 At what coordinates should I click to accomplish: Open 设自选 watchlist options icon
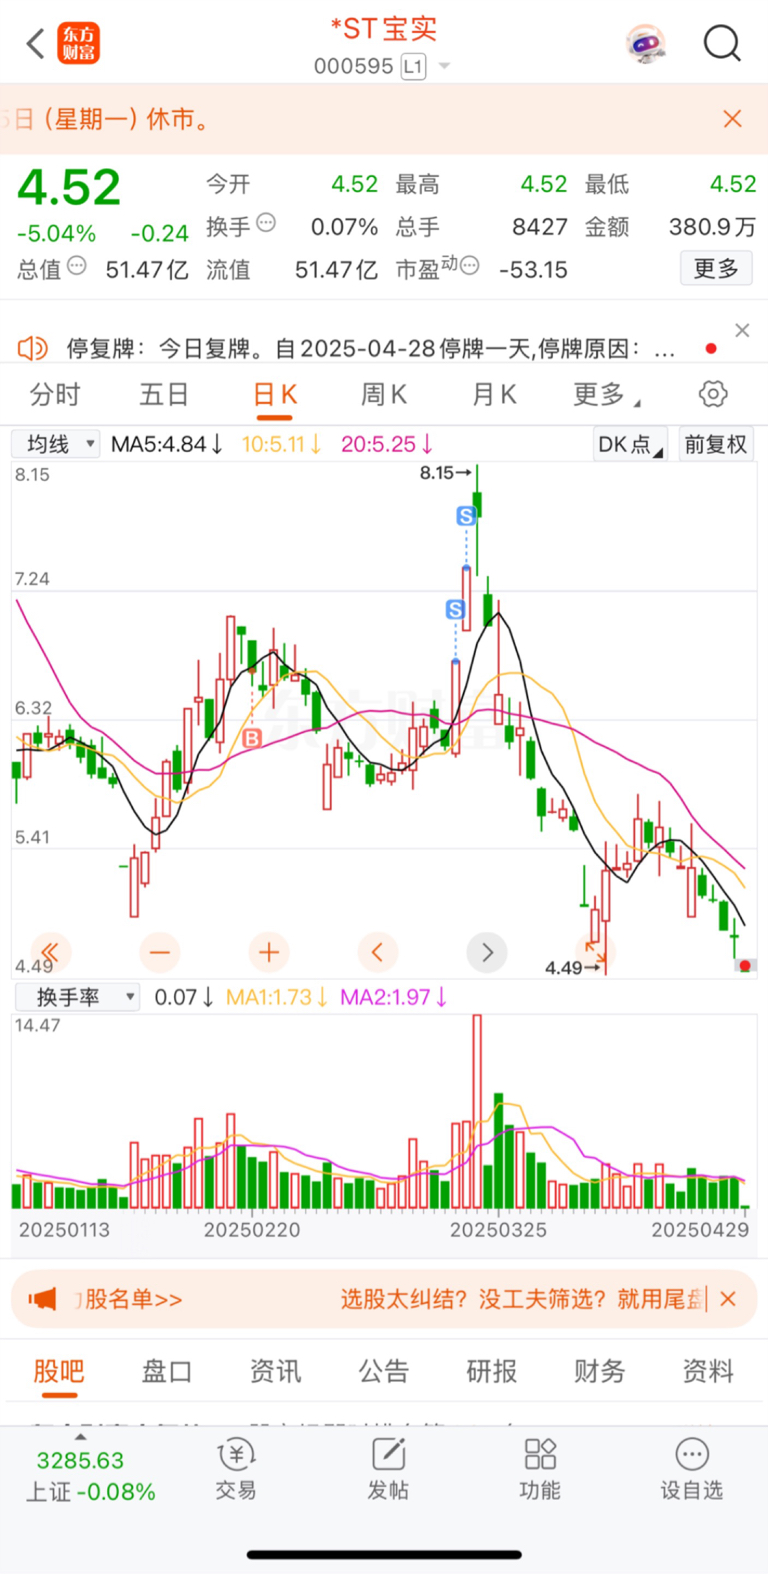pyautogui.click(x=691, y=1470)
